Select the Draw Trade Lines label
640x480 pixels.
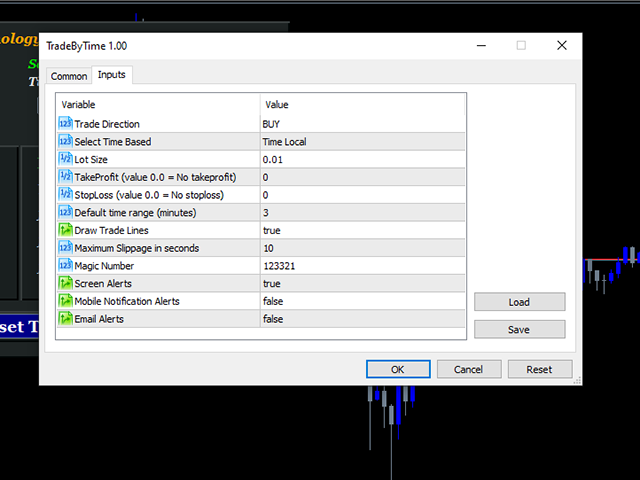tap(111, 230)
